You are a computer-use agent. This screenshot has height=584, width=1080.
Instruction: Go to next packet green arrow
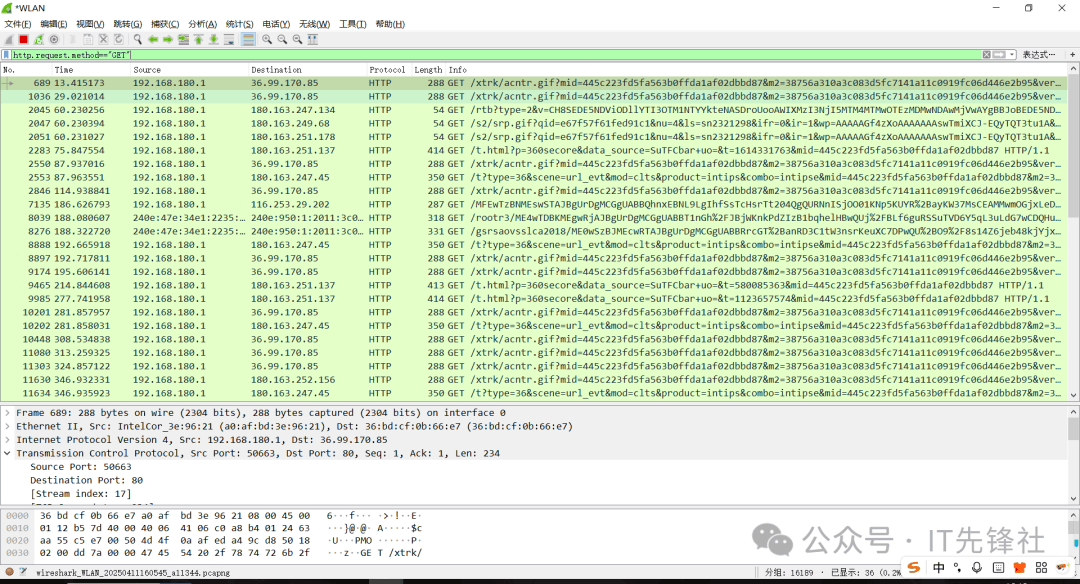[168, 39]
